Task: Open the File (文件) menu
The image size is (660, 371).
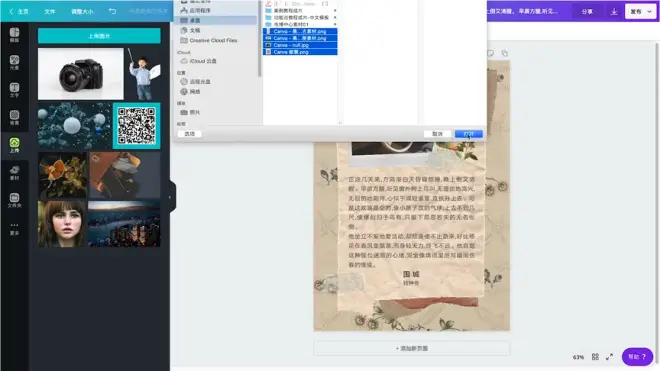Action: coord(50,11)
